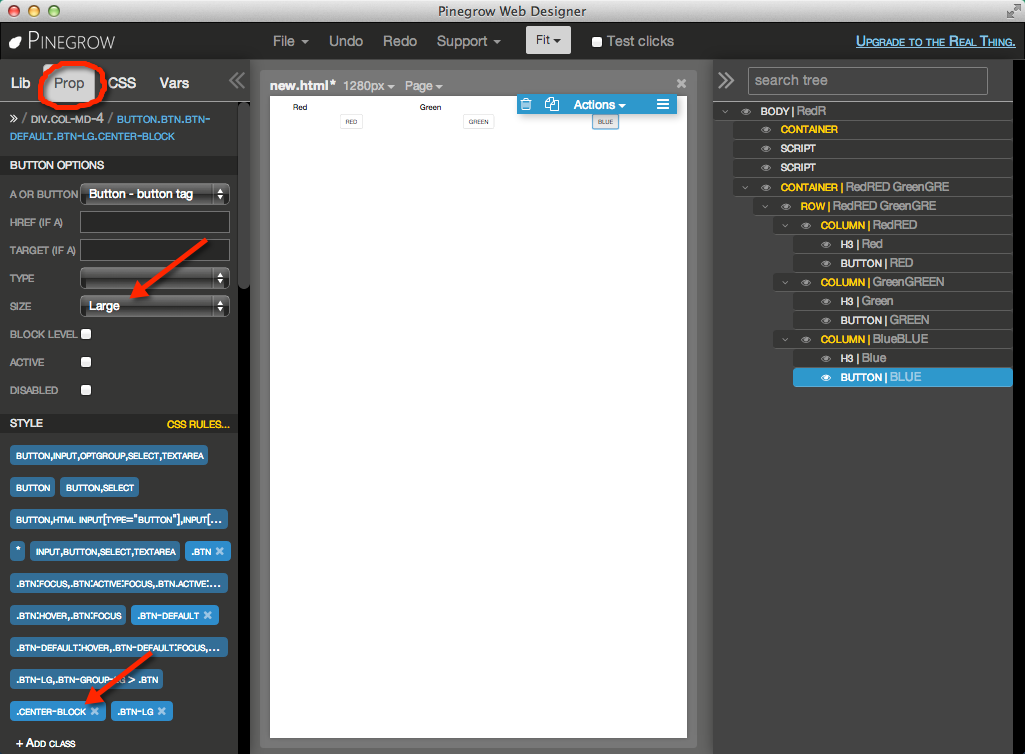Screen dimensions: 1025x754
Task: Open the CSS Rules link
Action: [198, 424]
